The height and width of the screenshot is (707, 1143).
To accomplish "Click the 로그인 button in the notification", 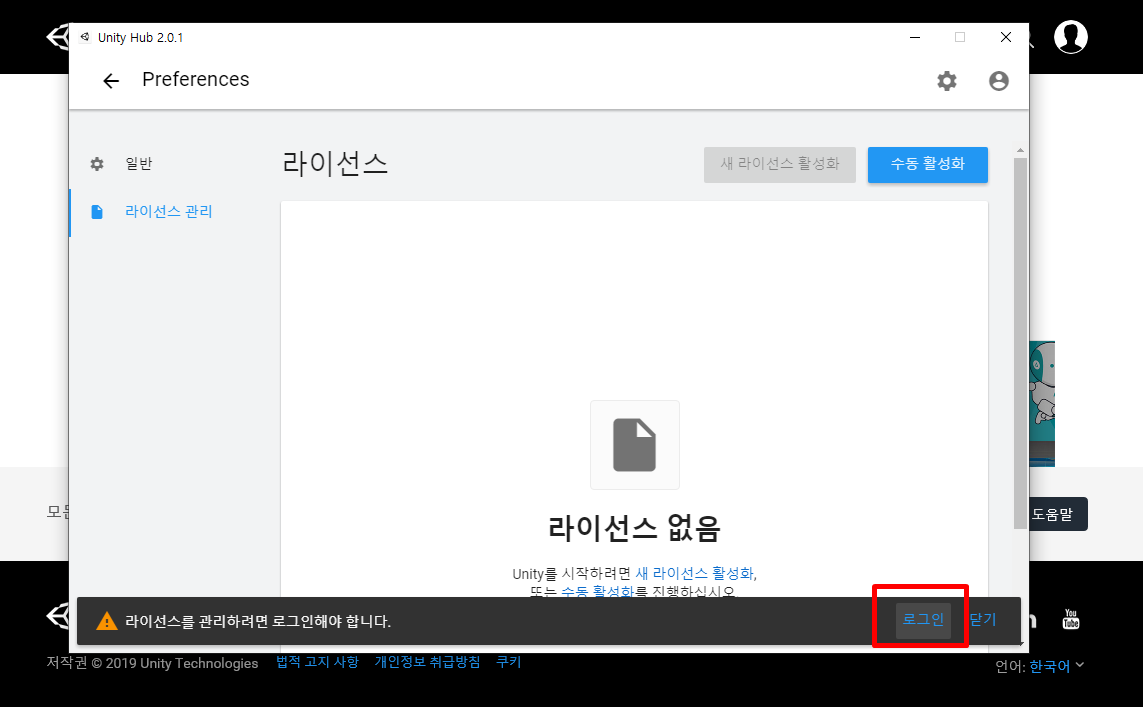I will 923,620.
